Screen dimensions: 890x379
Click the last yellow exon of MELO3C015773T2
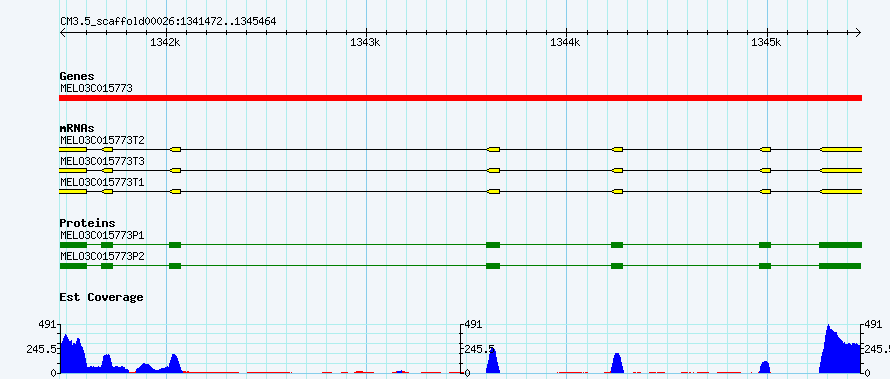841,149
